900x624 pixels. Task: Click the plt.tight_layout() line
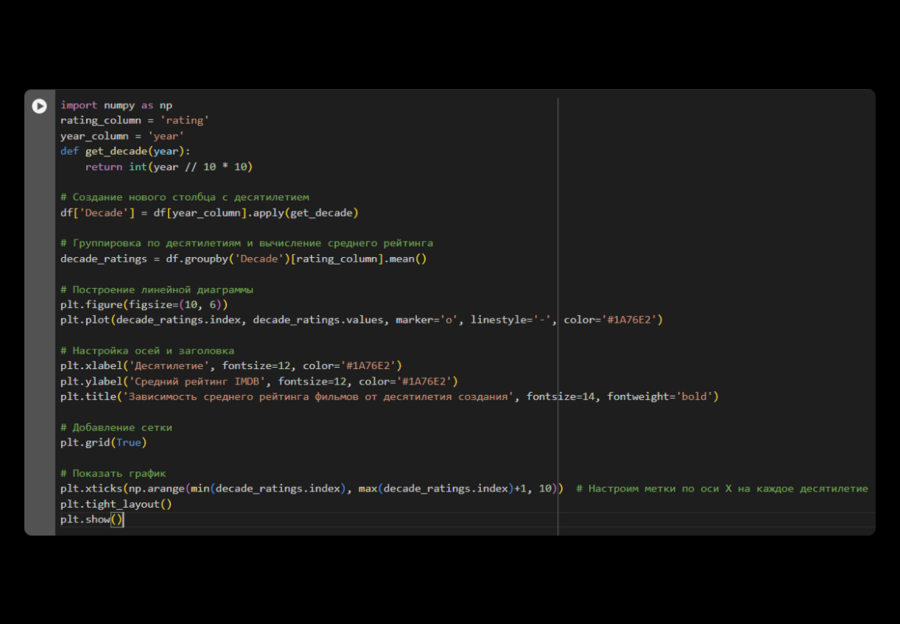pos(116,504)
